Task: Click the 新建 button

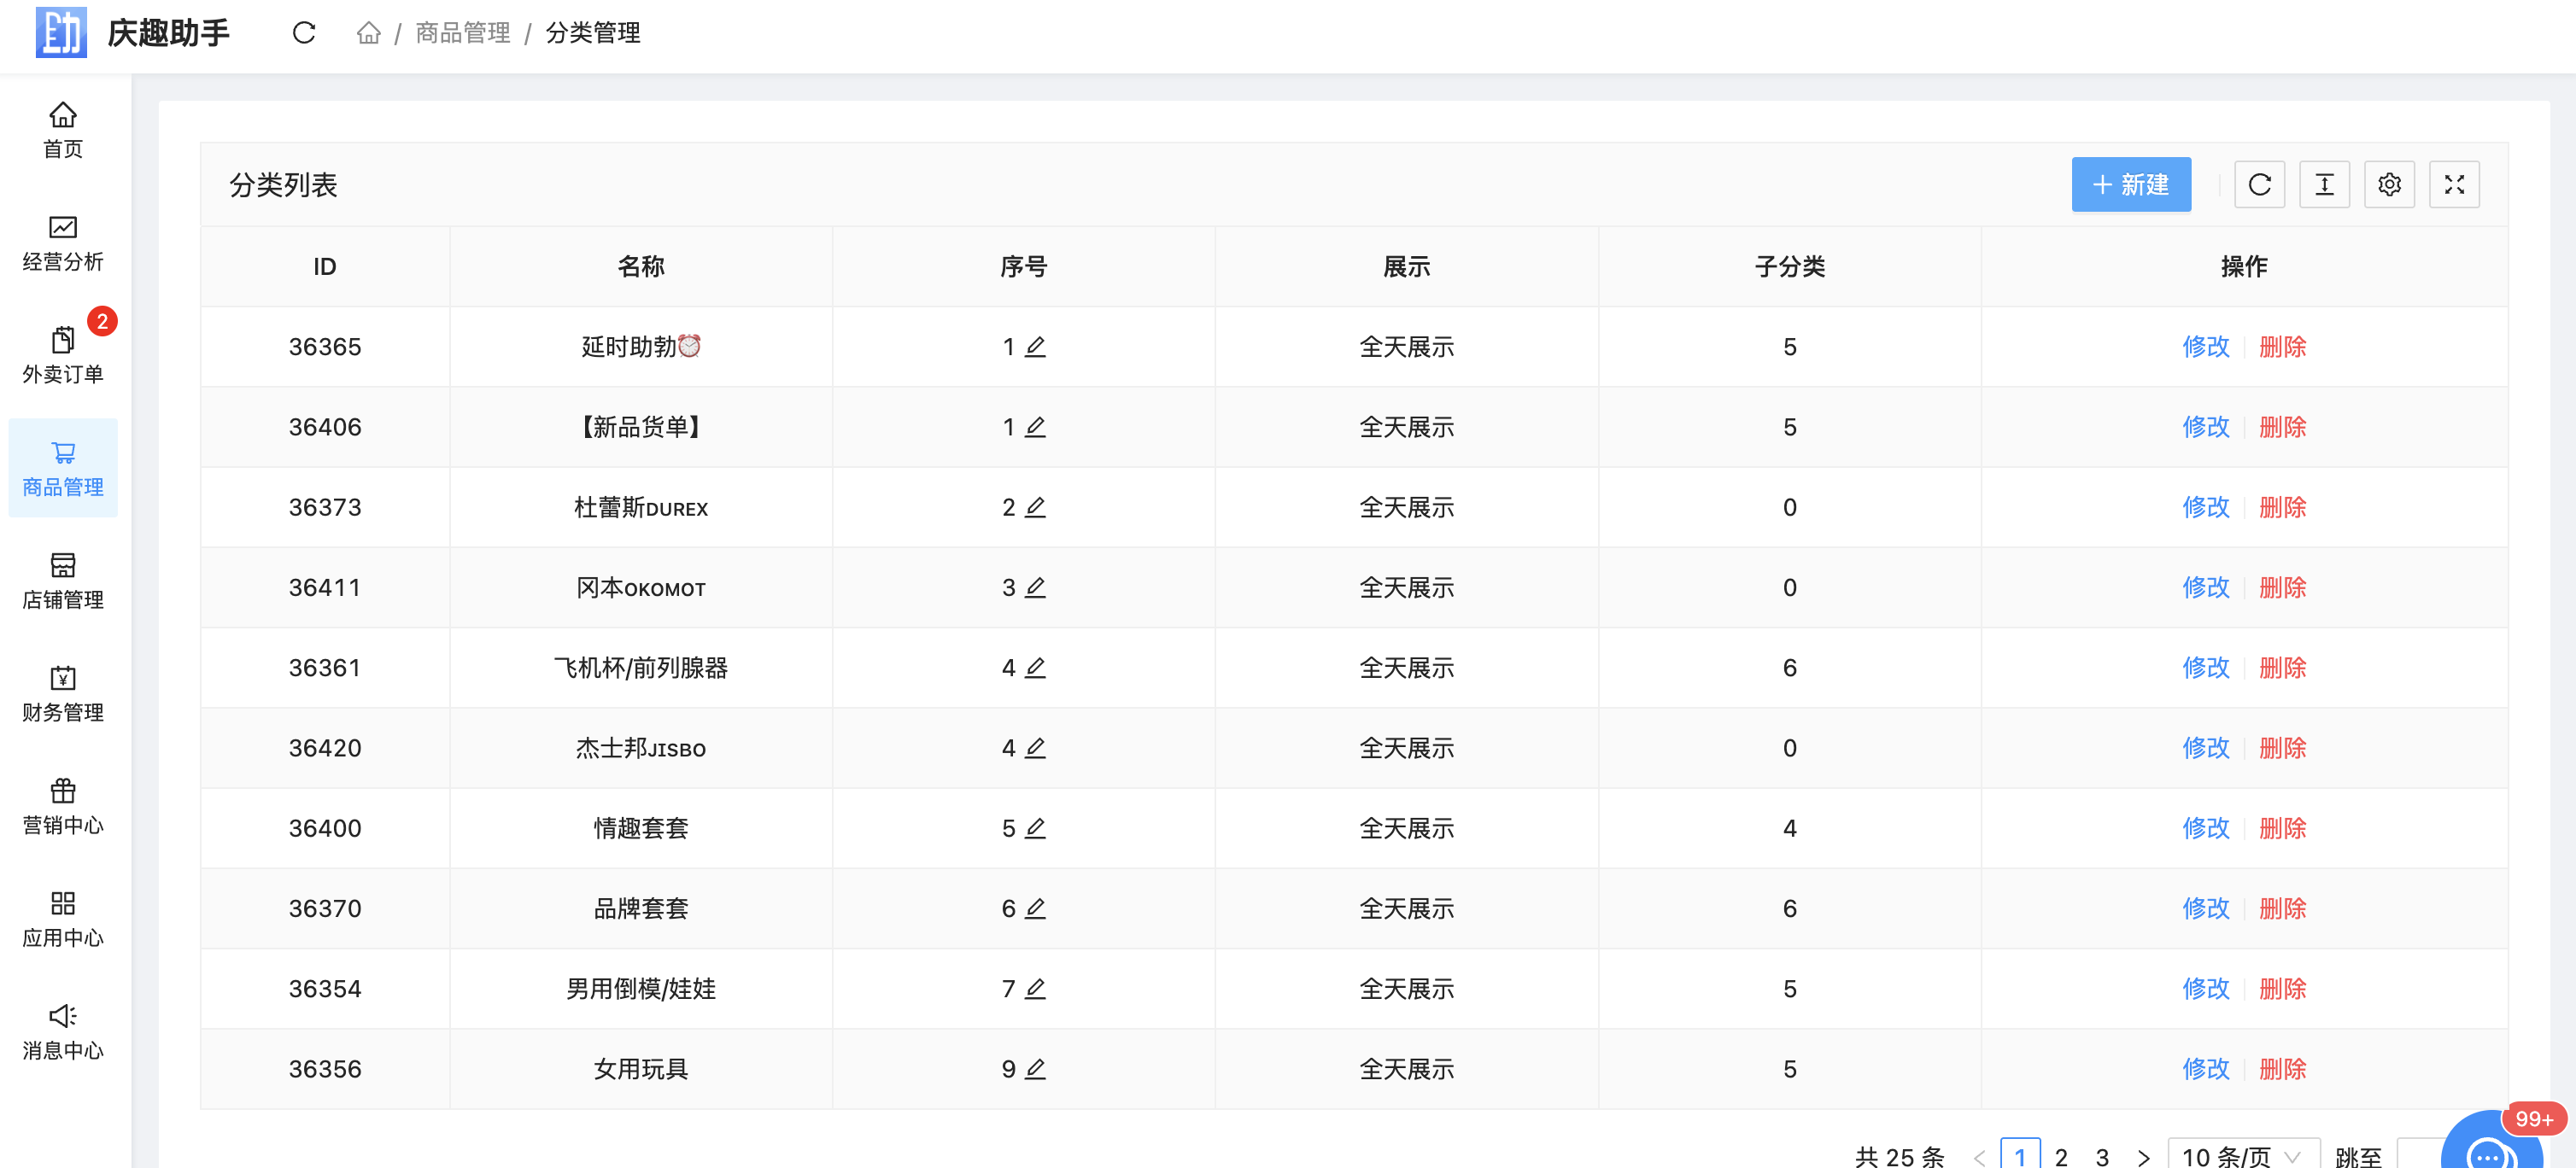Action: (2130, 184)
